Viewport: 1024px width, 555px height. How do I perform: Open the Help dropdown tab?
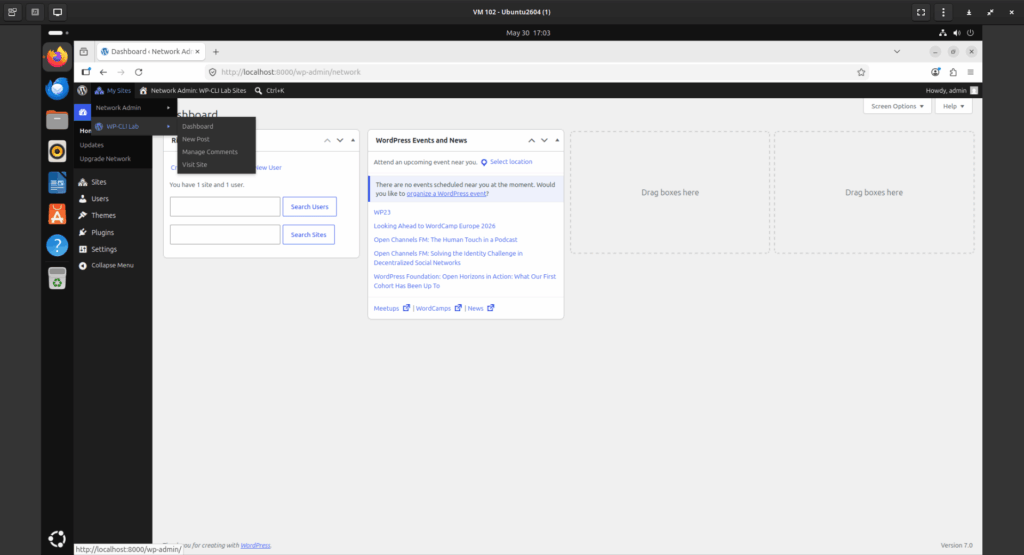coord(953,106)
